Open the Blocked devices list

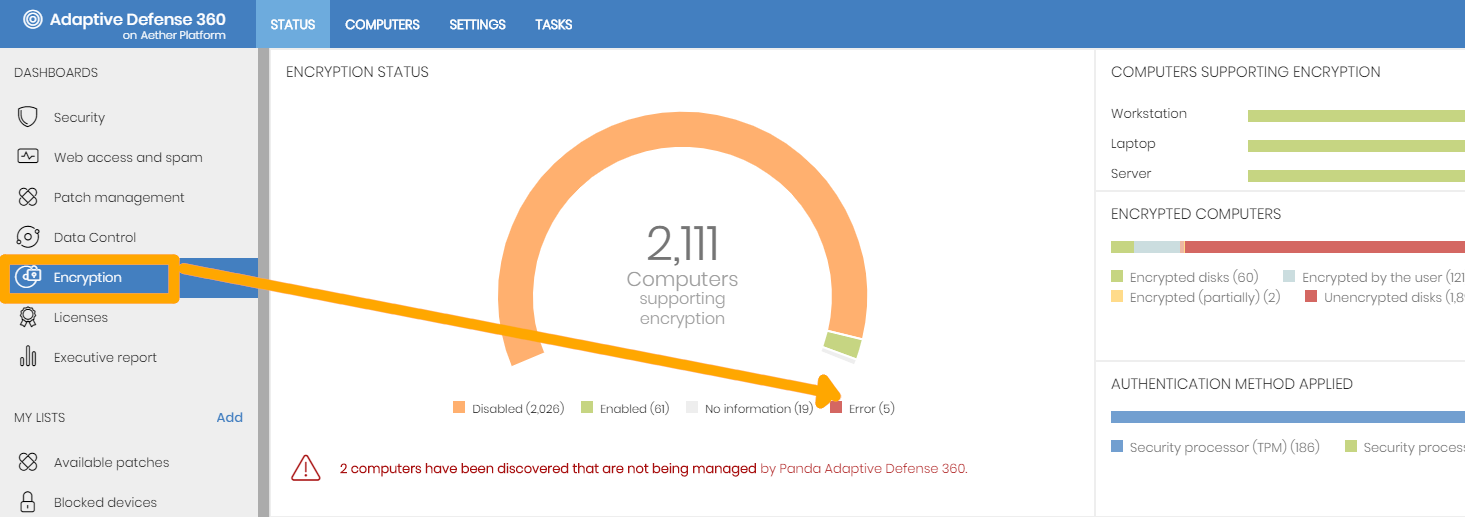pyautogui.click(x=105, y=503)
